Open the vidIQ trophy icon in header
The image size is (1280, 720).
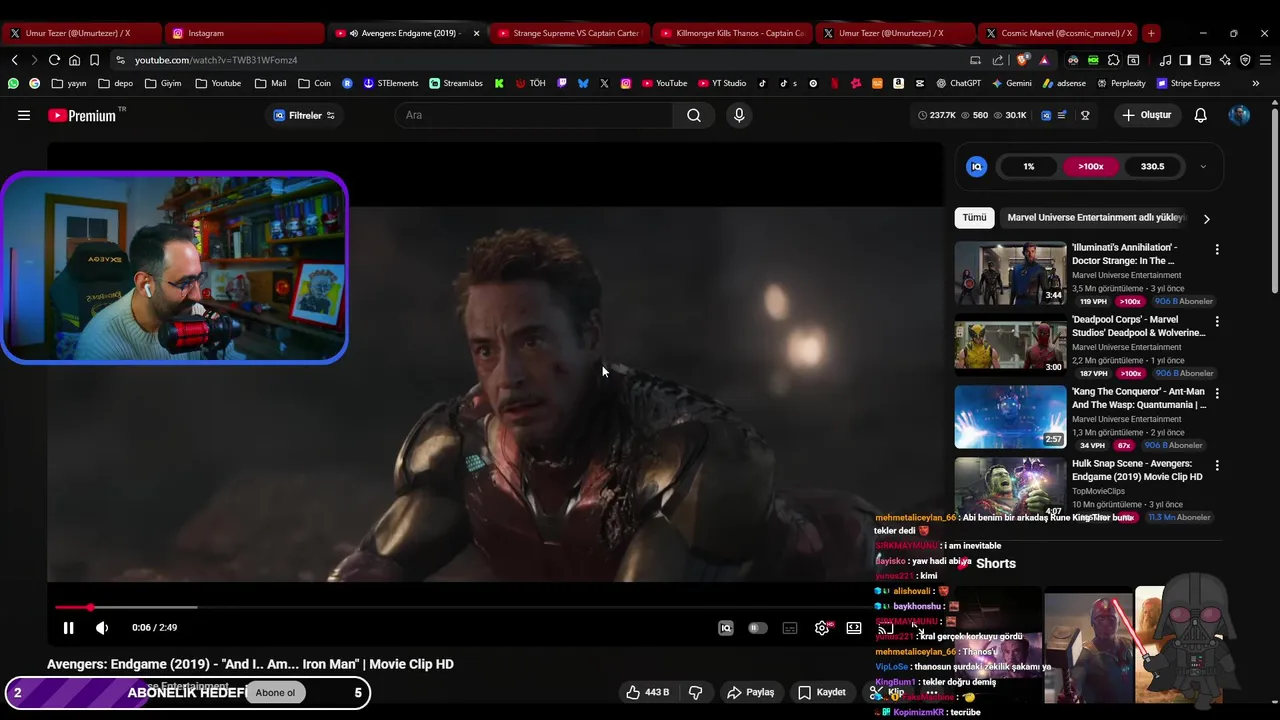1085,115
